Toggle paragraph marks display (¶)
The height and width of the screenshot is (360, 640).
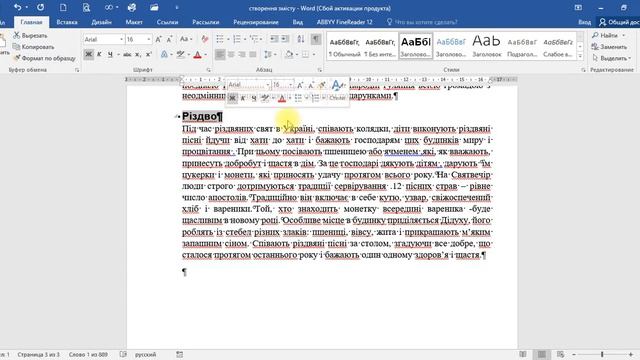(x=316, y=39)
